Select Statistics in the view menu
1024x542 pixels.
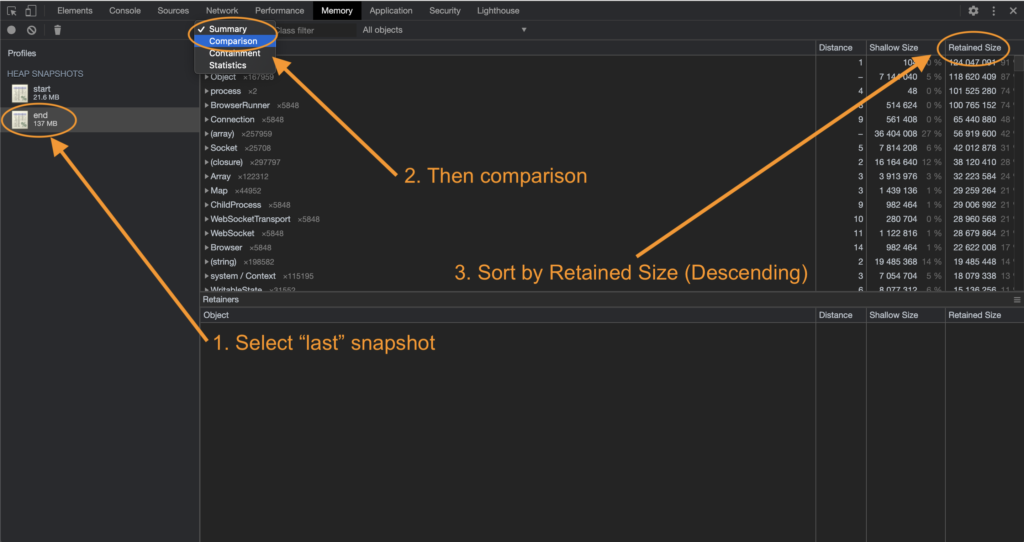(227, 65)
